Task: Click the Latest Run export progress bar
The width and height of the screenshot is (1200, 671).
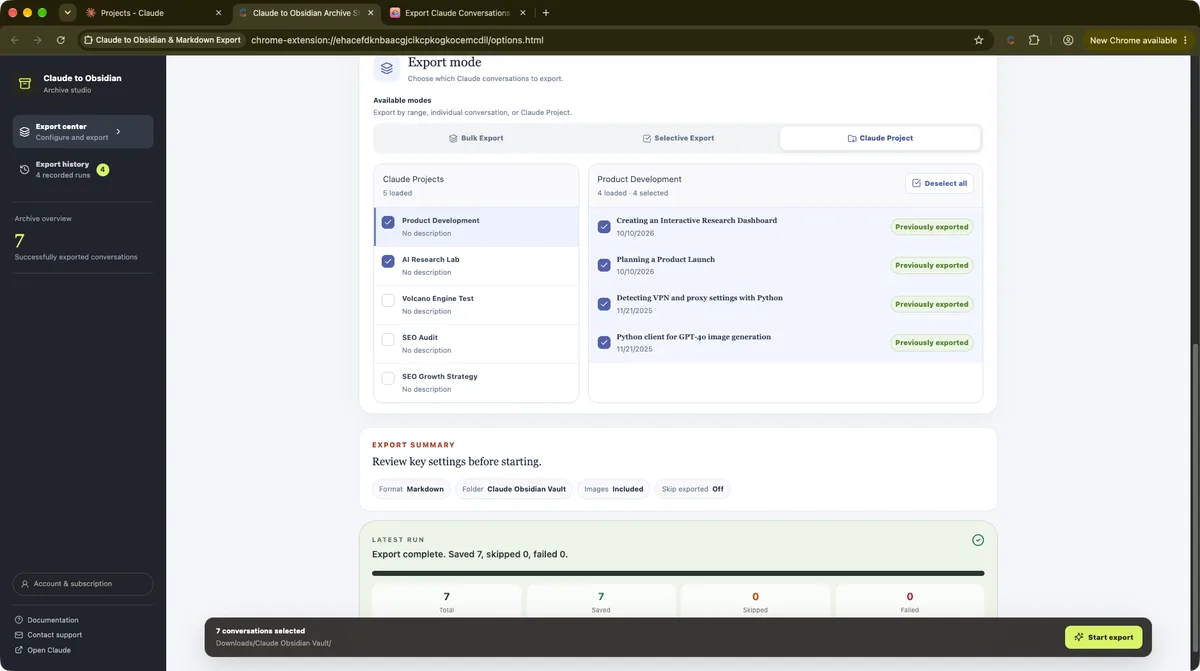Action: click(678, 573)
